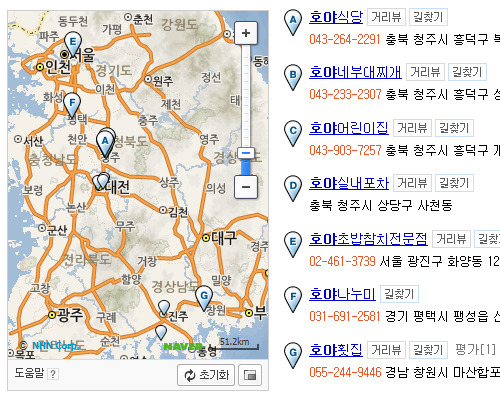Click address 충북 청주시 상당구 사천동
This screenshot has height=395, width=500.
pos(381,205)
